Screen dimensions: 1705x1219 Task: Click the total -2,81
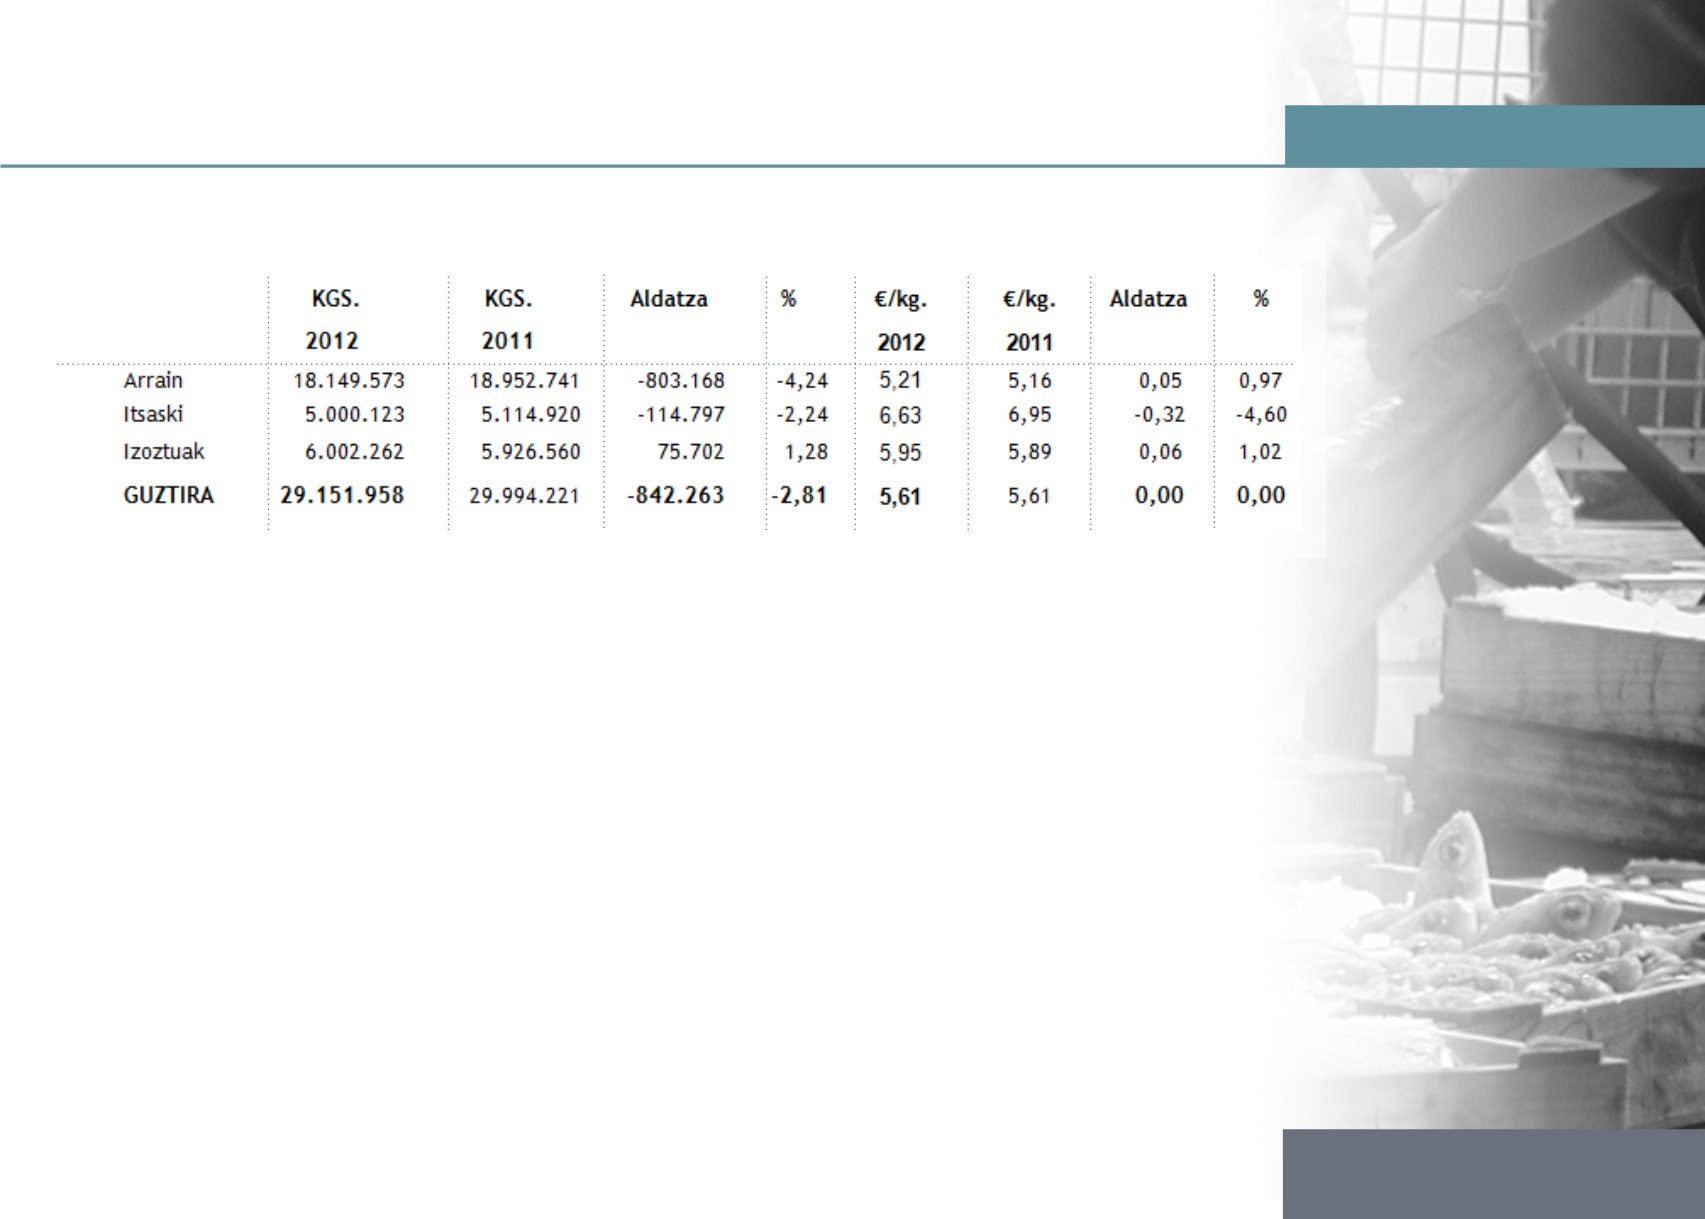[x=799, y=495]
